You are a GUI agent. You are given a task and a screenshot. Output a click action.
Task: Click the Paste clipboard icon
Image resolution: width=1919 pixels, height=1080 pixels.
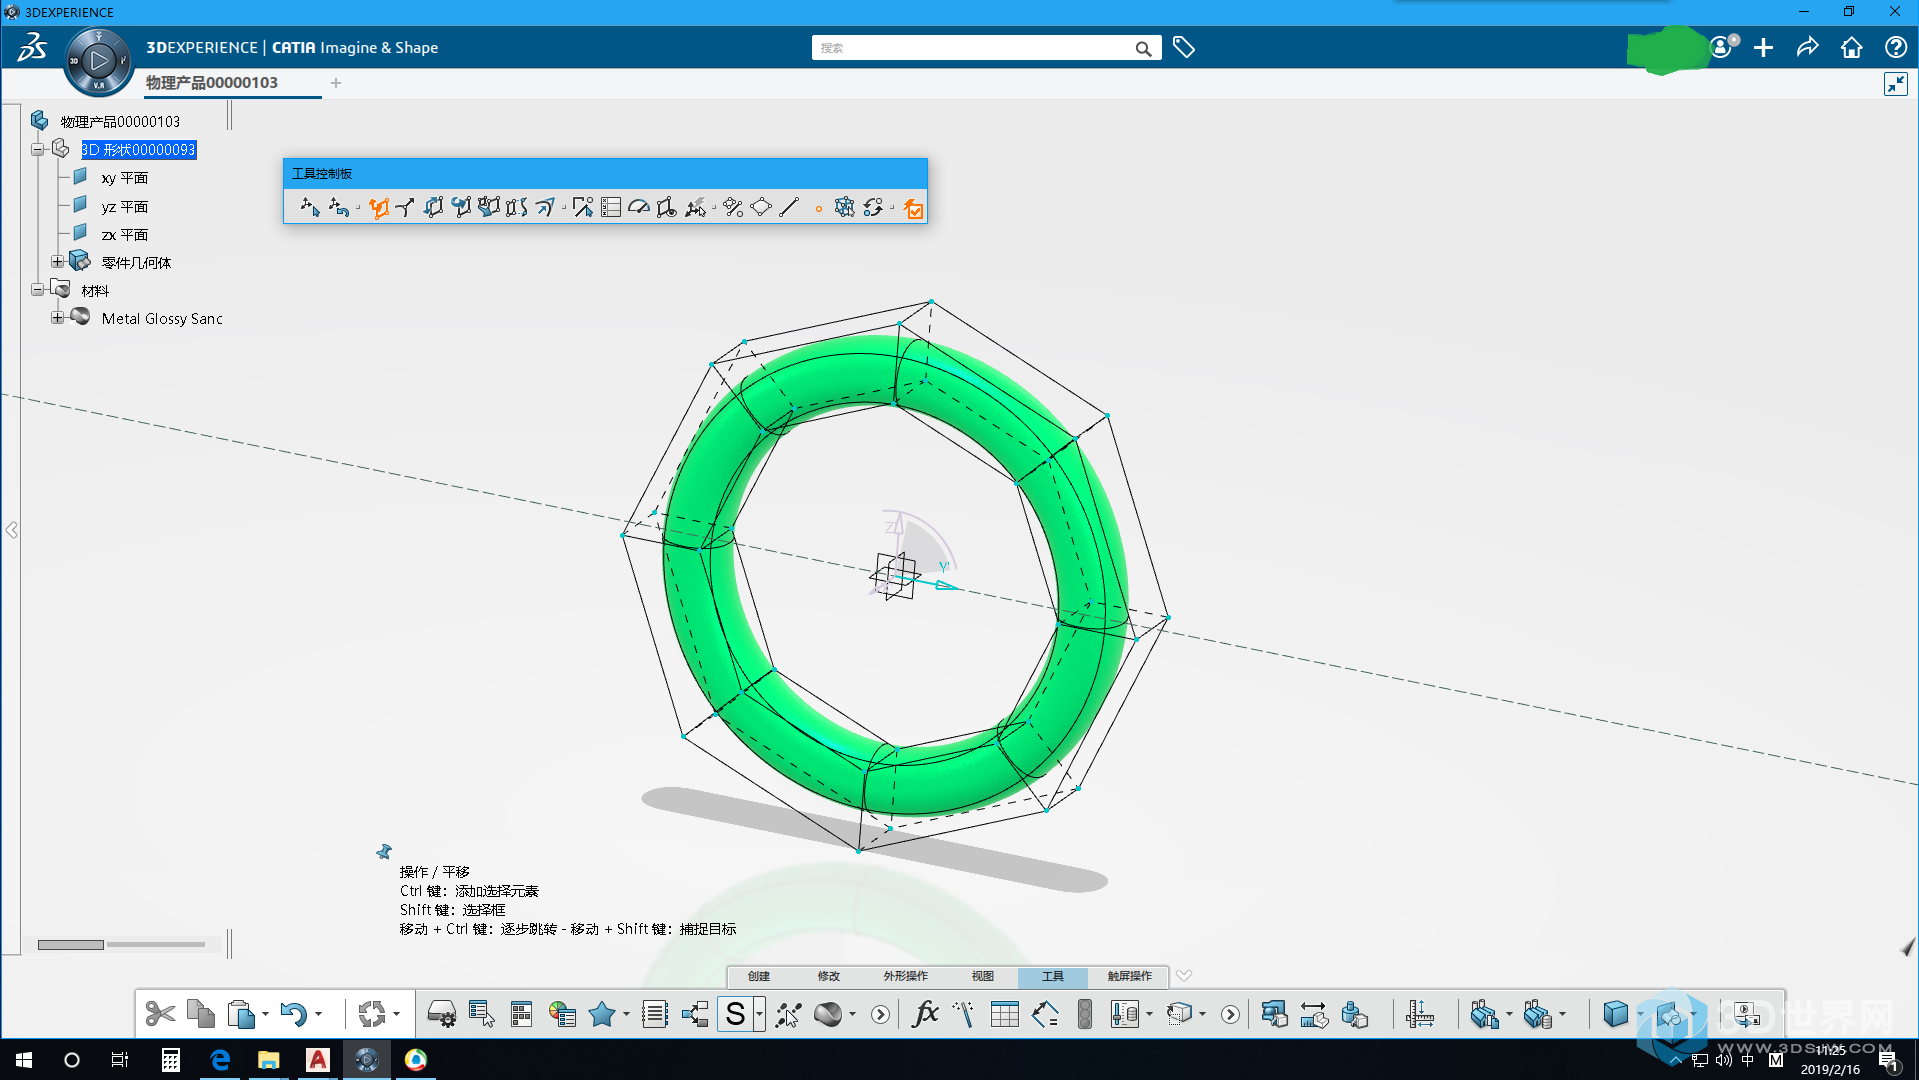pyautogui.click(x=241, y=1014)
